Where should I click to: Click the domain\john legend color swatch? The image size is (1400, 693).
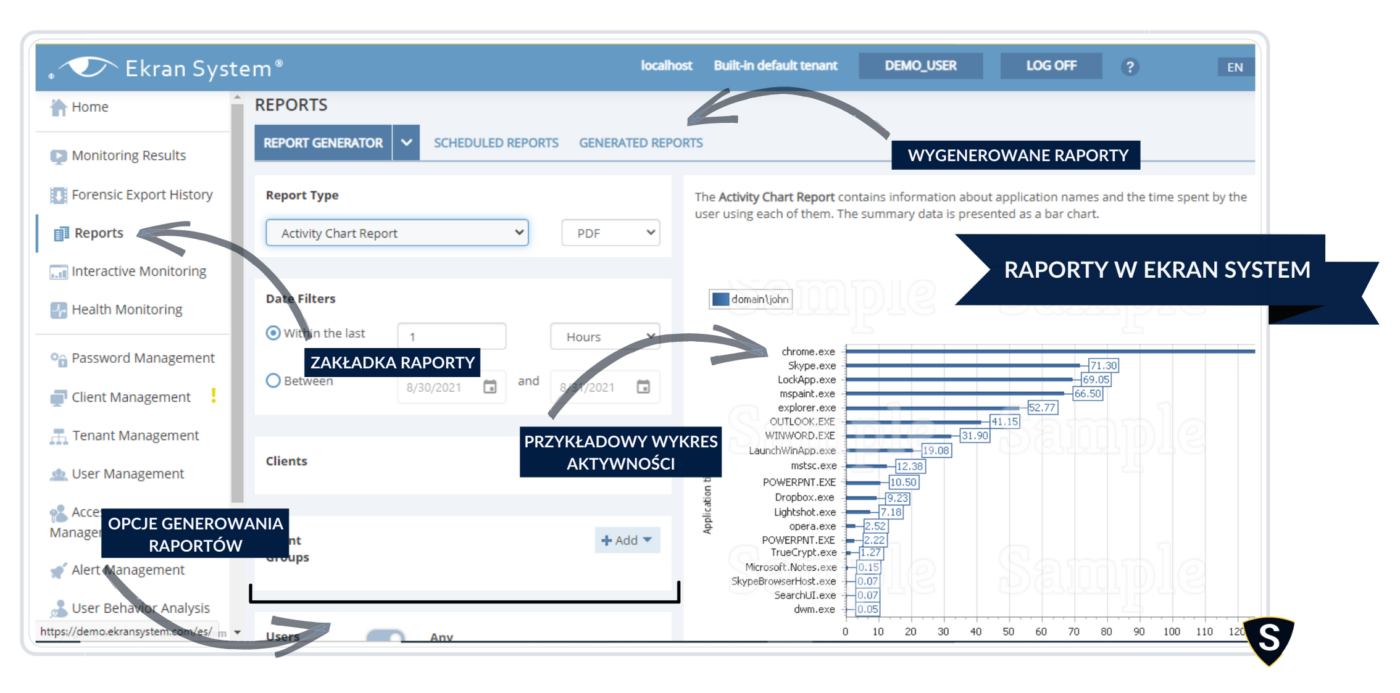tap(720, 299)
